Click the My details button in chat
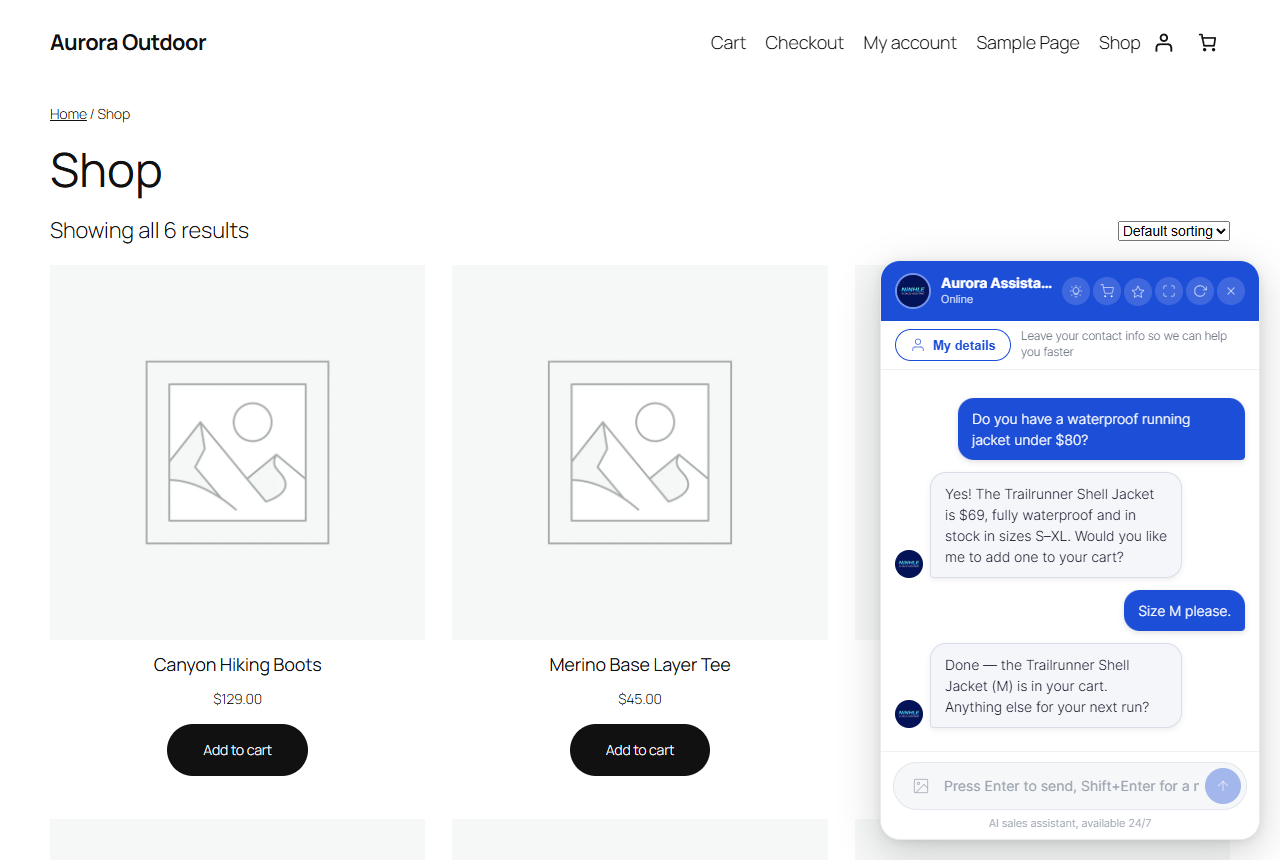The width and height of the screenshot is (1280, 860). (x=953, y=345)
